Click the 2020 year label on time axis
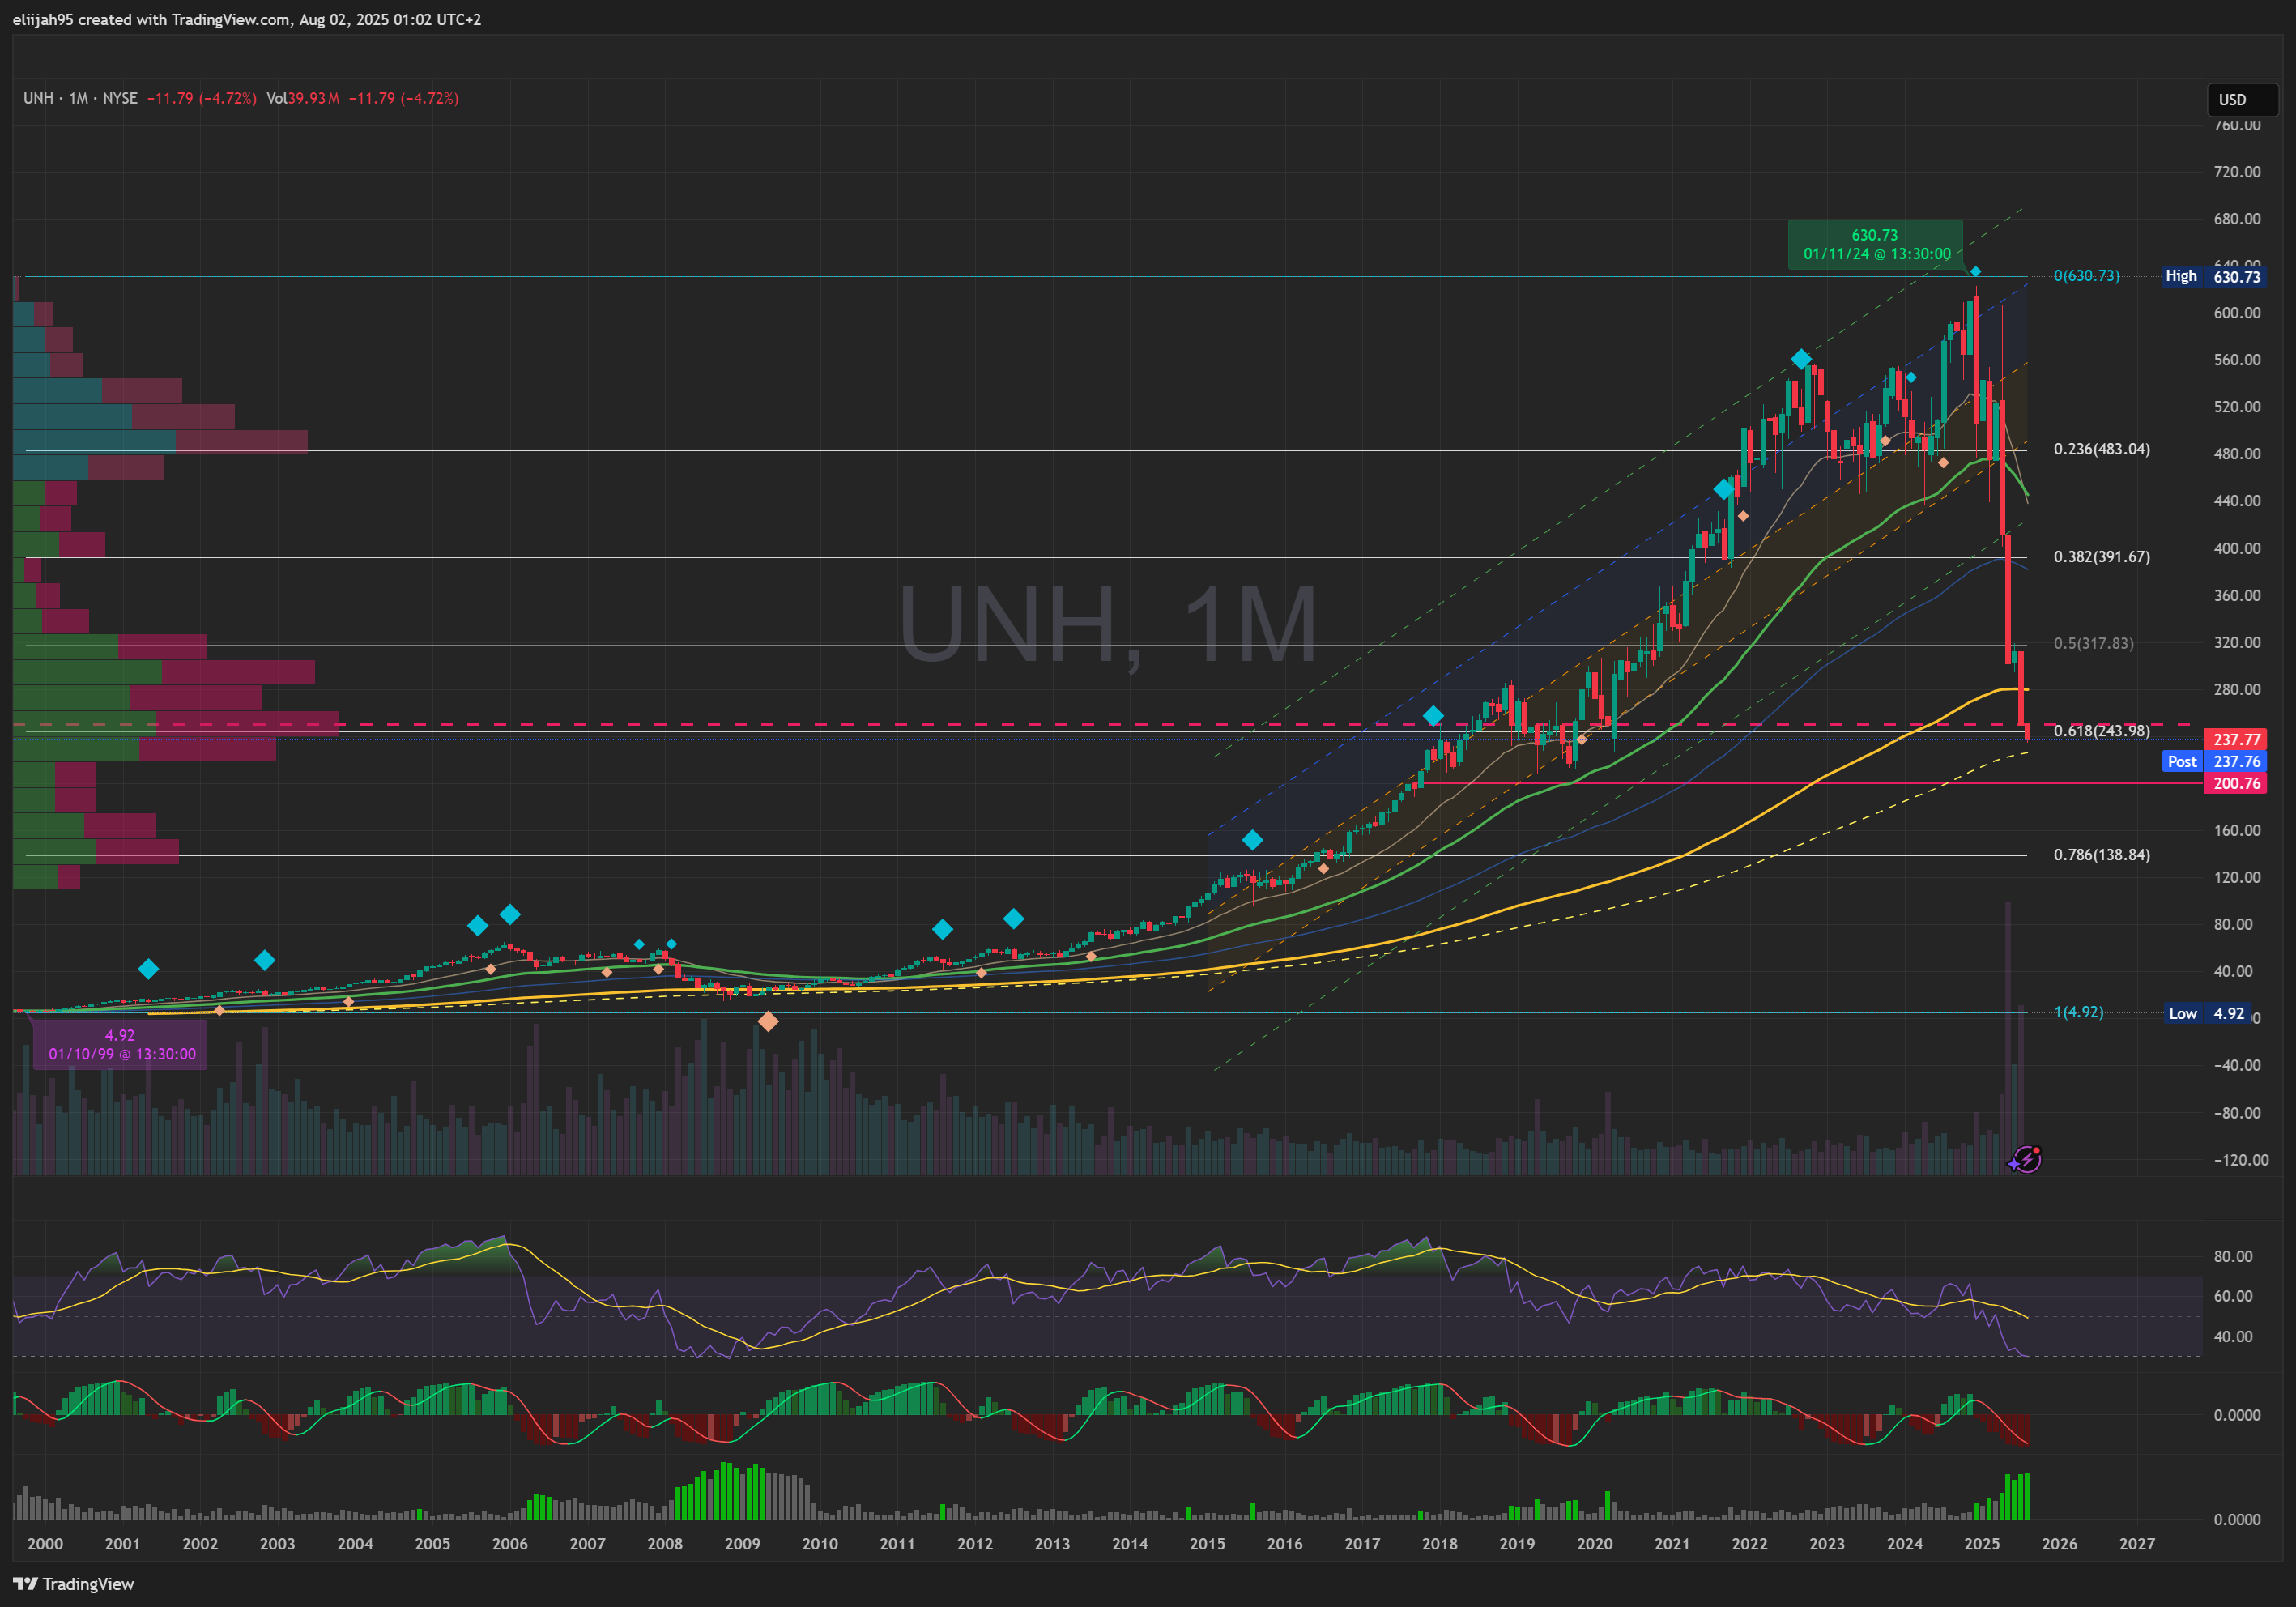 point(1594,1543)
